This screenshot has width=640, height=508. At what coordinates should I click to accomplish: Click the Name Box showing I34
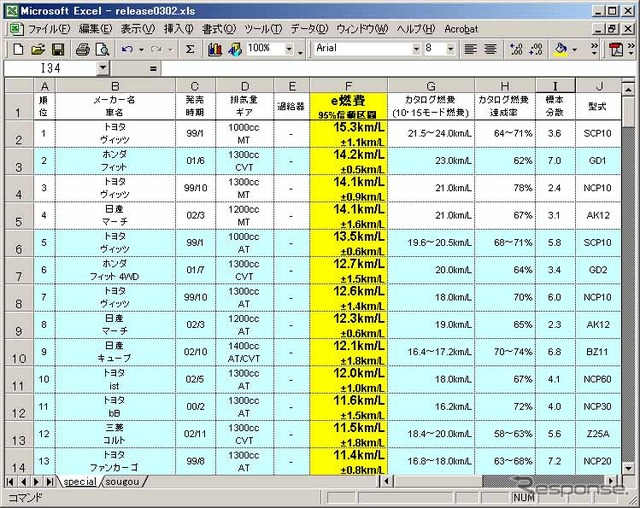(x=51, y=69)
